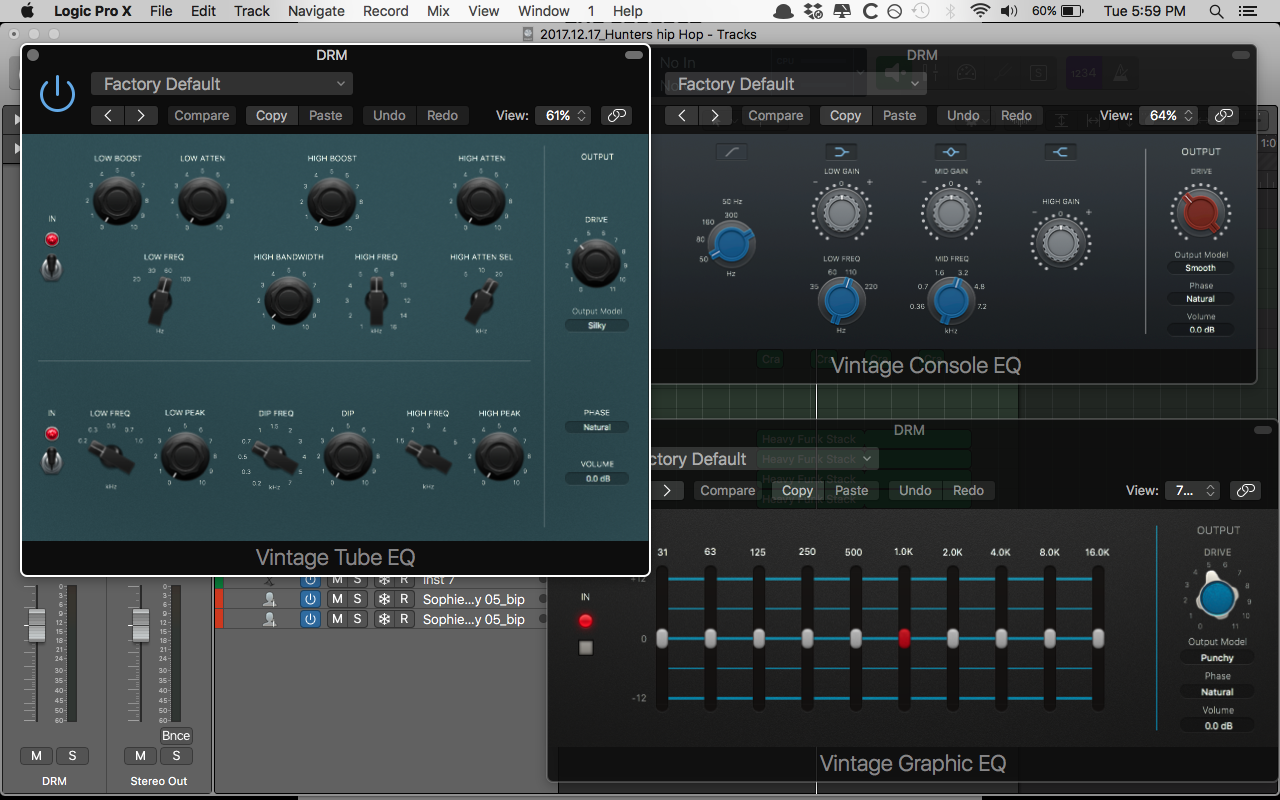Viewport: 1280px width, 800px height.
Task: Click the MID GAIN knob in Vintage Console EQ
Action: (950, 212)
